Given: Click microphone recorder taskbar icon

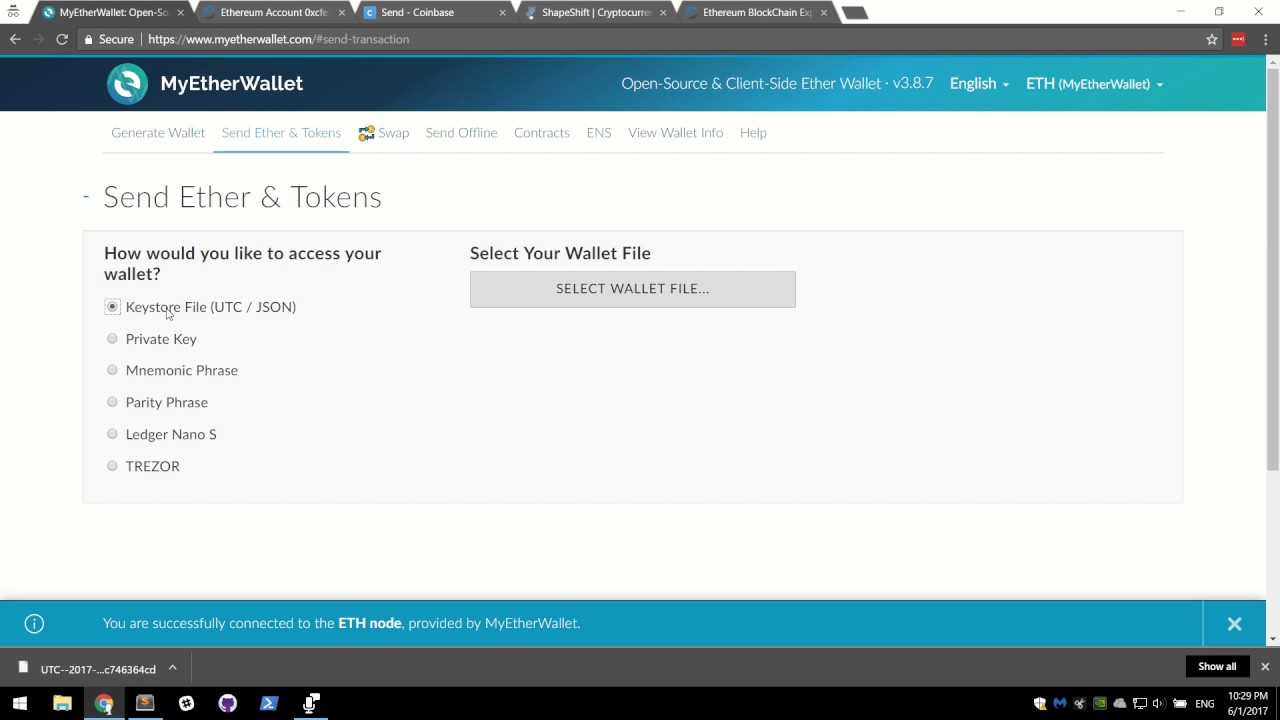Looking at the screenshot, I should [x=311, y=703].
